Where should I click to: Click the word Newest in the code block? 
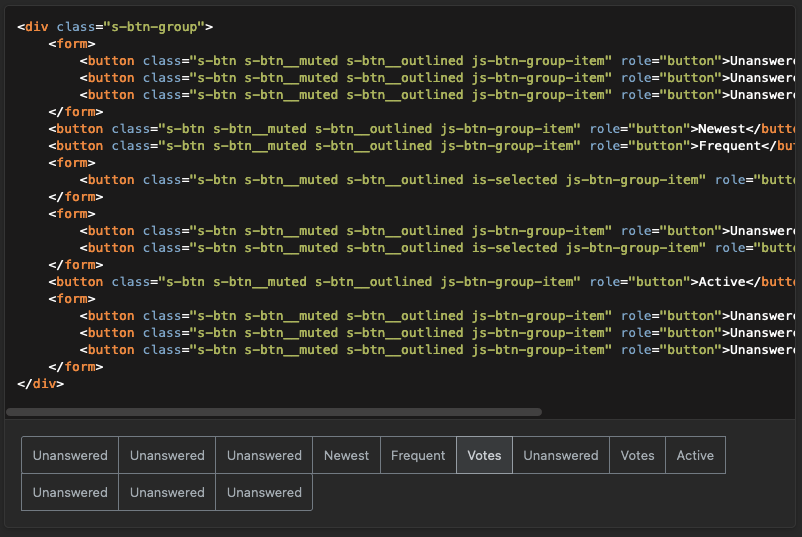(x=722, y=129)
